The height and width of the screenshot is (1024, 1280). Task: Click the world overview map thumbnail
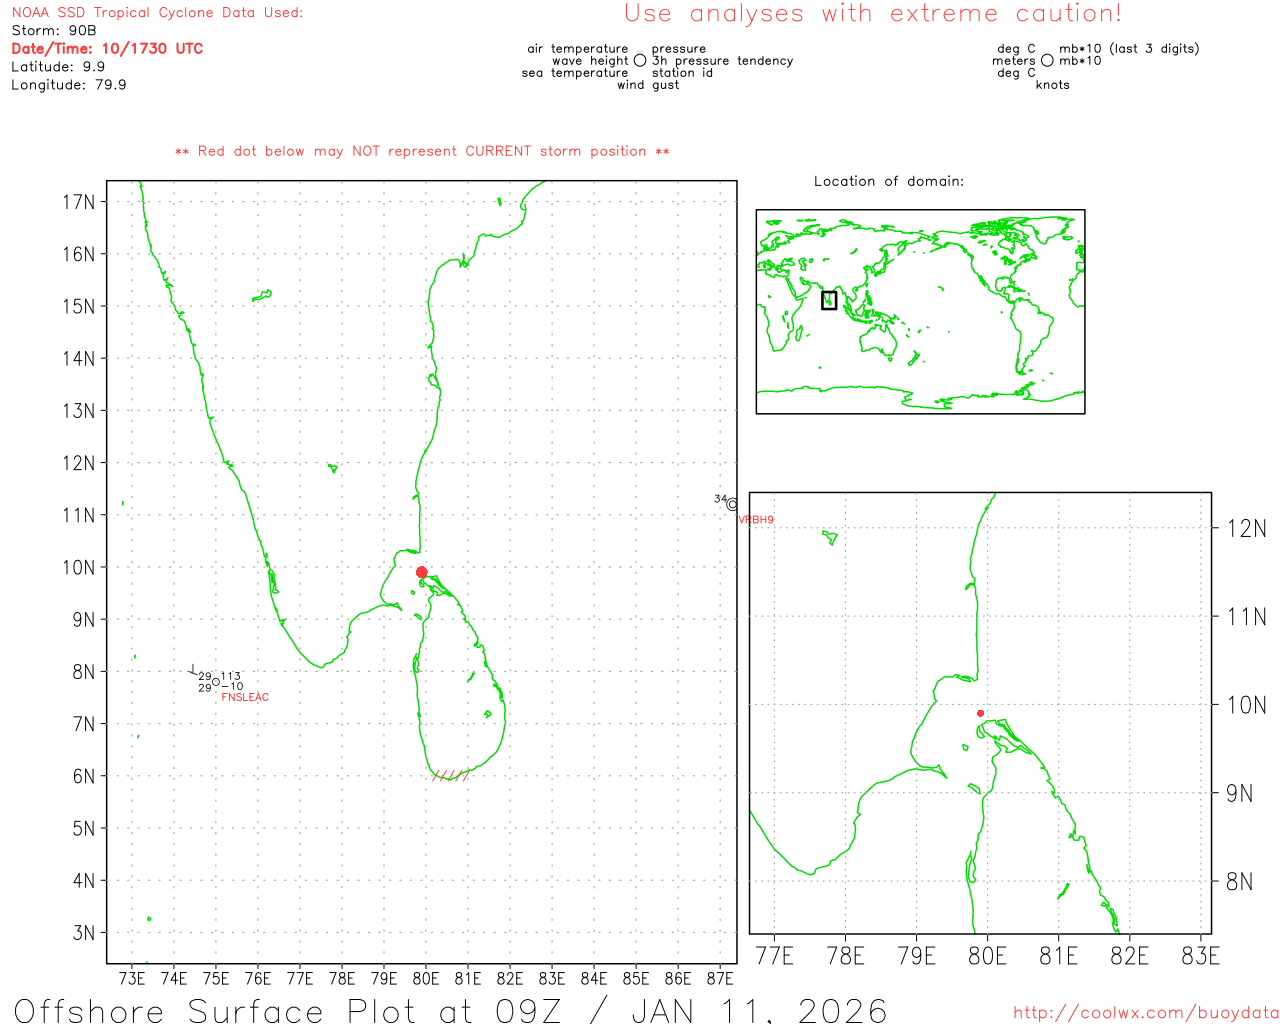click(920, 311)
